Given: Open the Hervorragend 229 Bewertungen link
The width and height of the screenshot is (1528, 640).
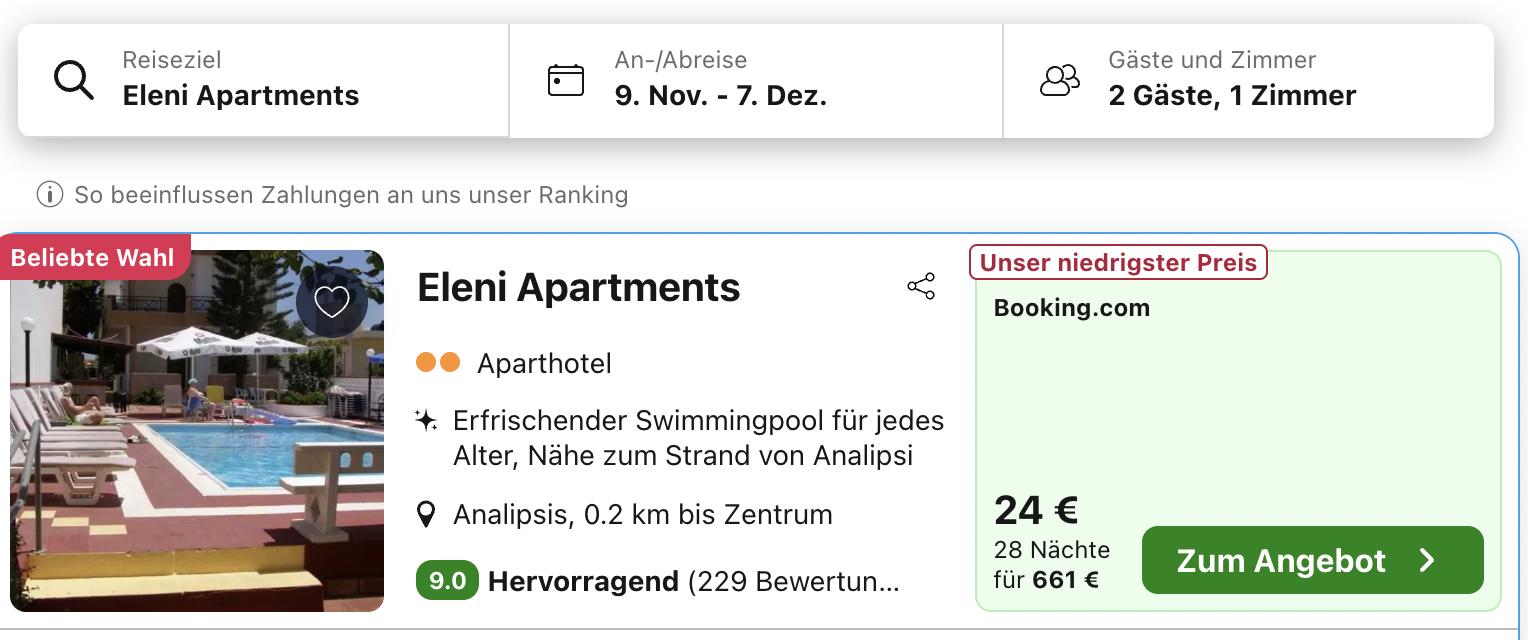Looking at the screenshot, I should (693, 581).
